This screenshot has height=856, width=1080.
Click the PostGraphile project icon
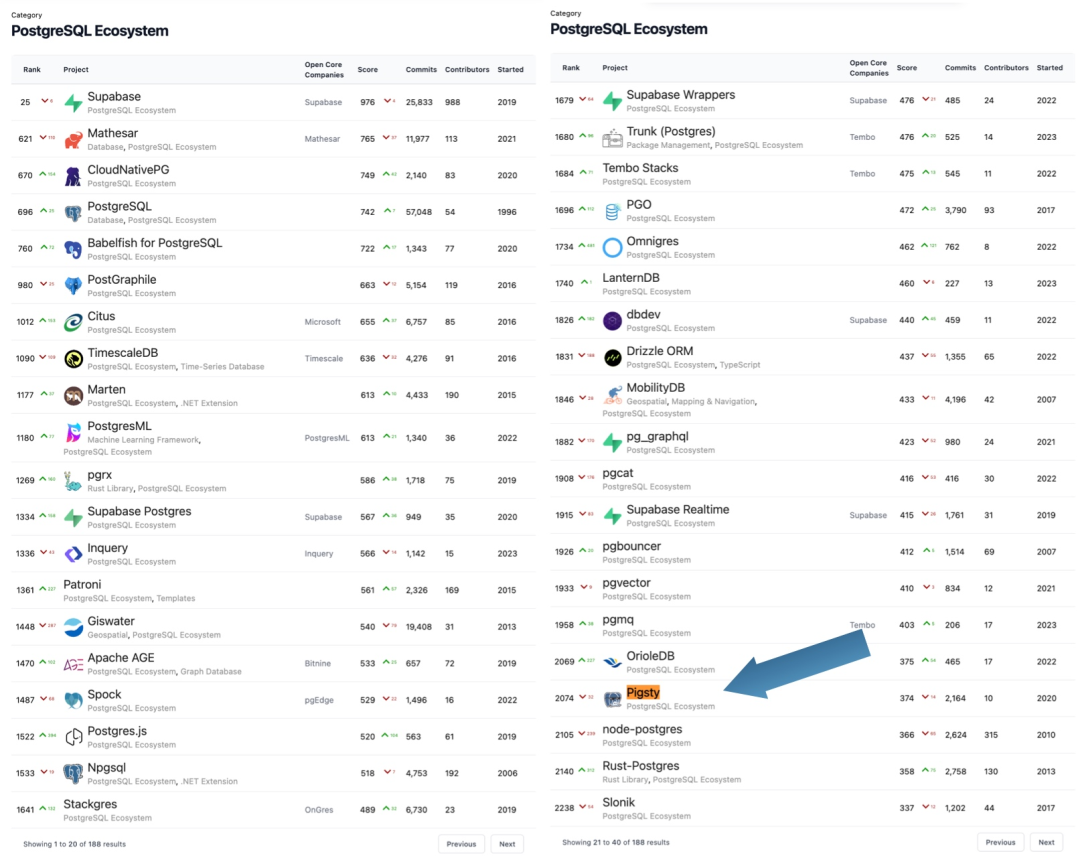pyautogui.click(x=74, y=285)
